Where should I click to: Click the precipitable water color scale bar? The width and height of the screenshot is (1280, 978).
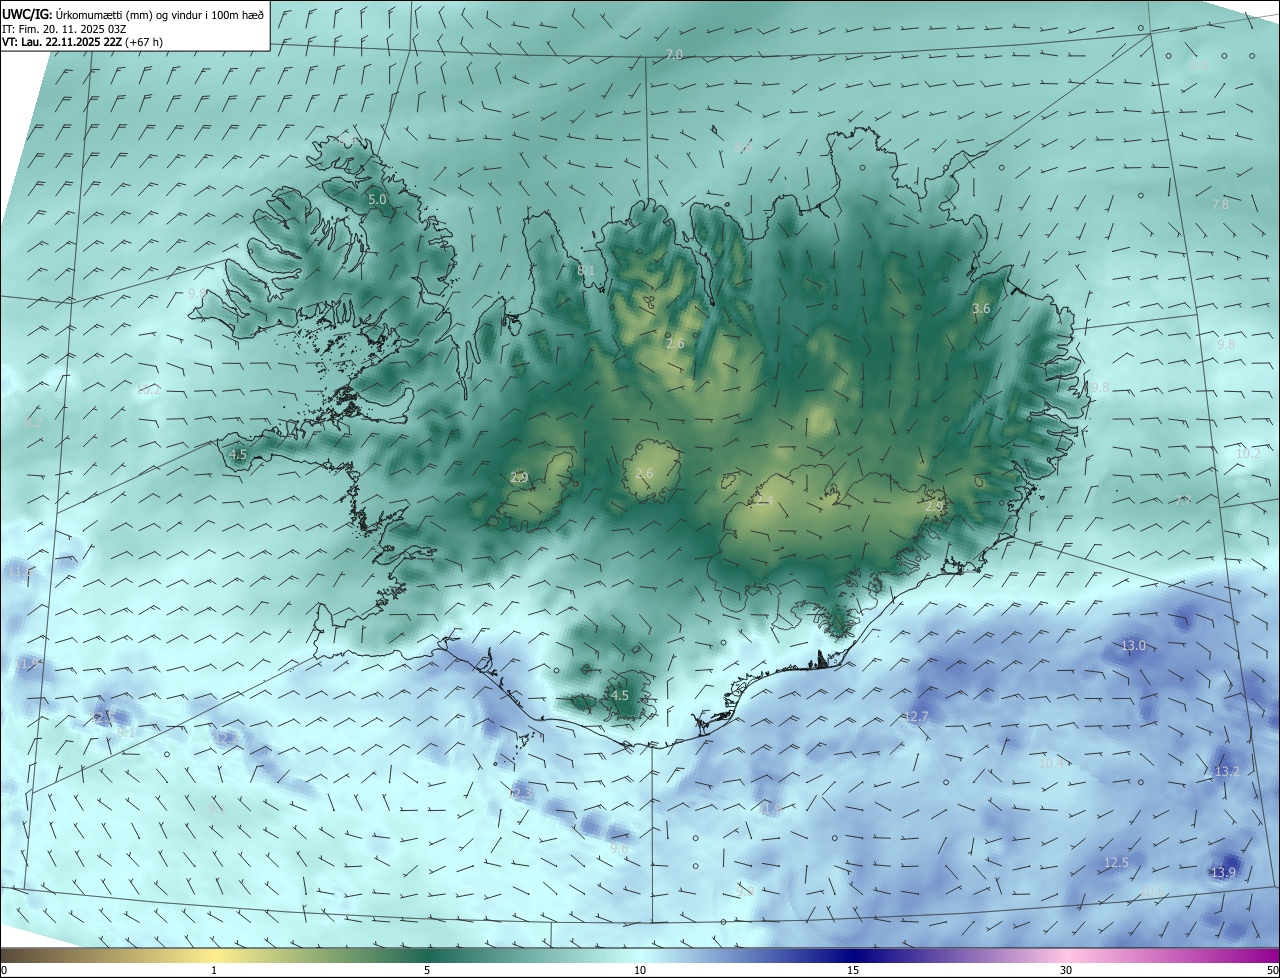640,955
